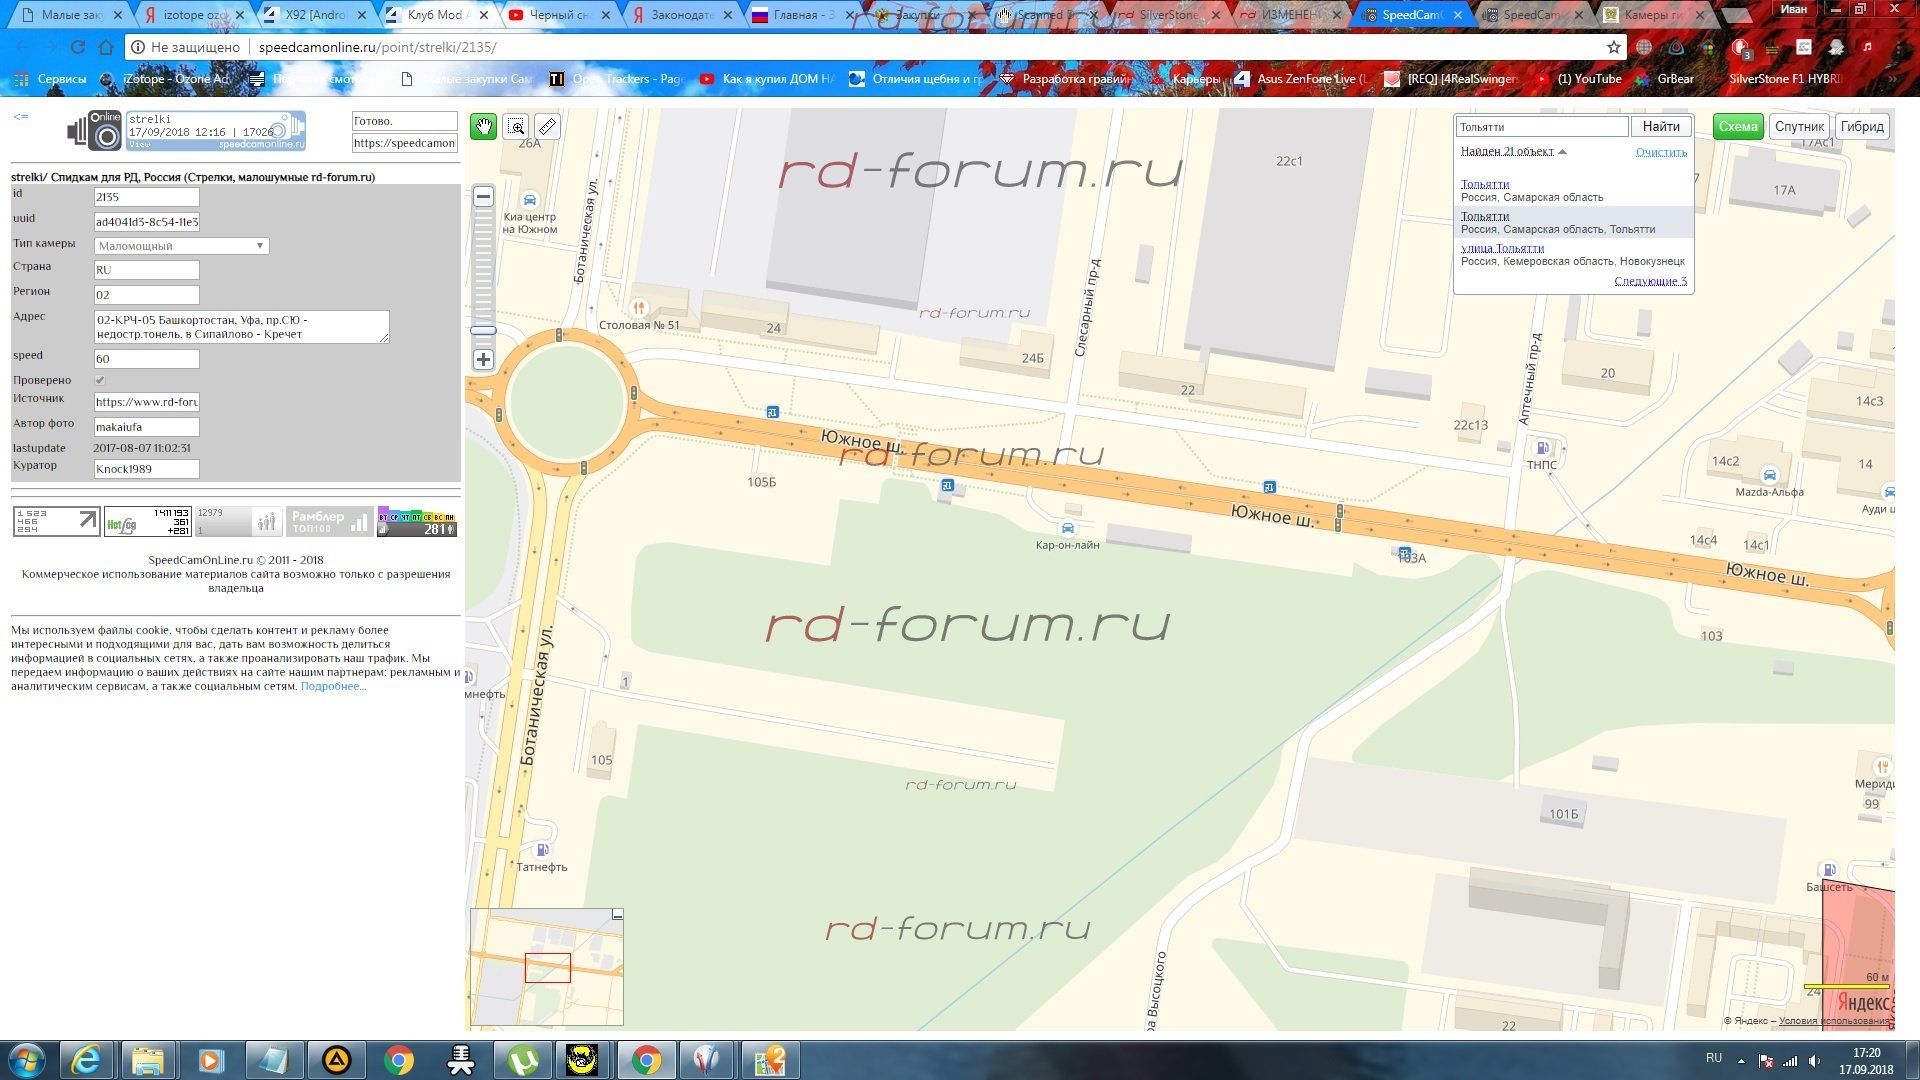Open the SpeedCamOnline camera logo
The width and height of the screenshot is (1920, 1080).
[95, 131]
